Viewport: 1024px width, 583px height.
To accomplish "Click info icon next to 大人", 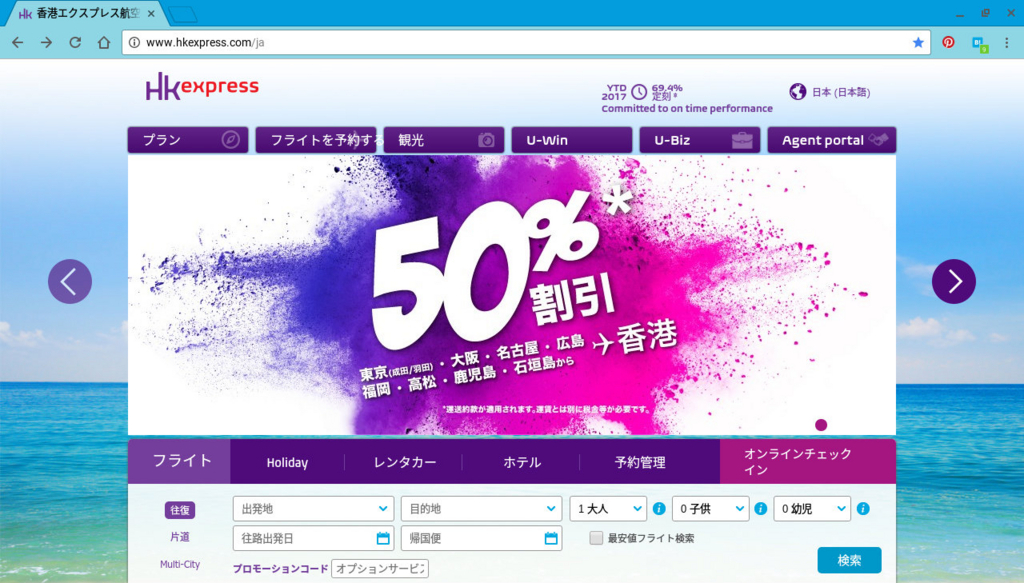I will pos(659,509).
